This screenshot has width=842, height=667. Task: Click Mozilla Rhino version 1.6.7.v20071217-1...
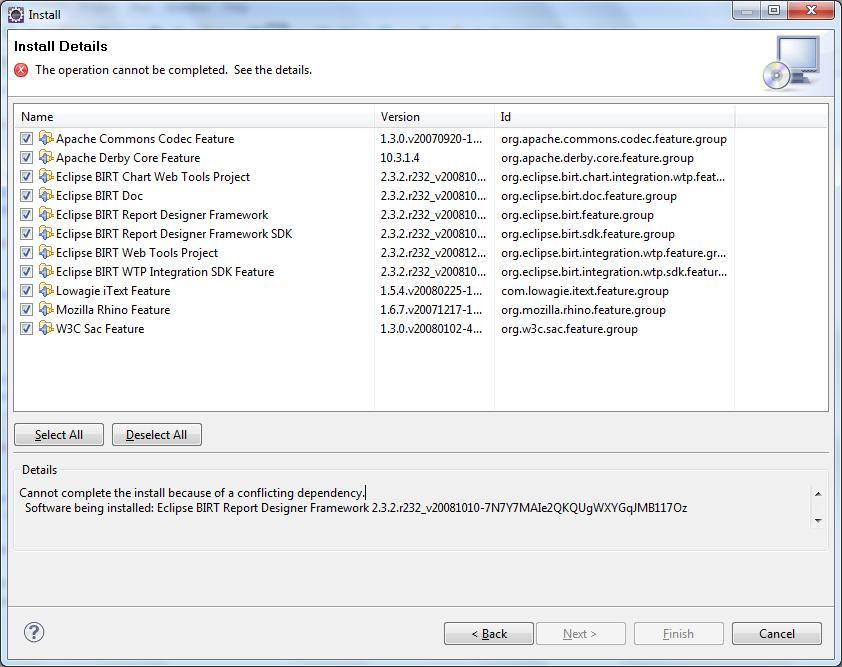431,310
